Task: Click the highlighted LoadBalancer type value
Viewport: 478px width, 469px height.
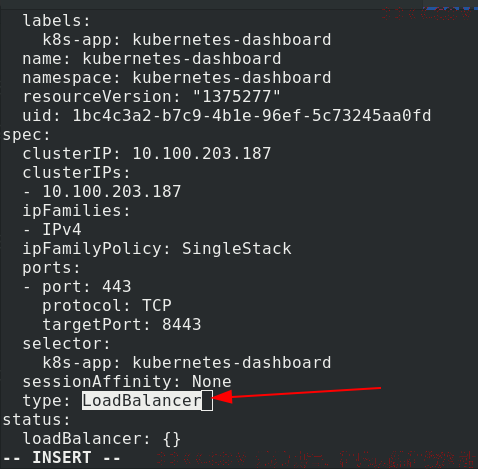Action: tap(142, 400)
